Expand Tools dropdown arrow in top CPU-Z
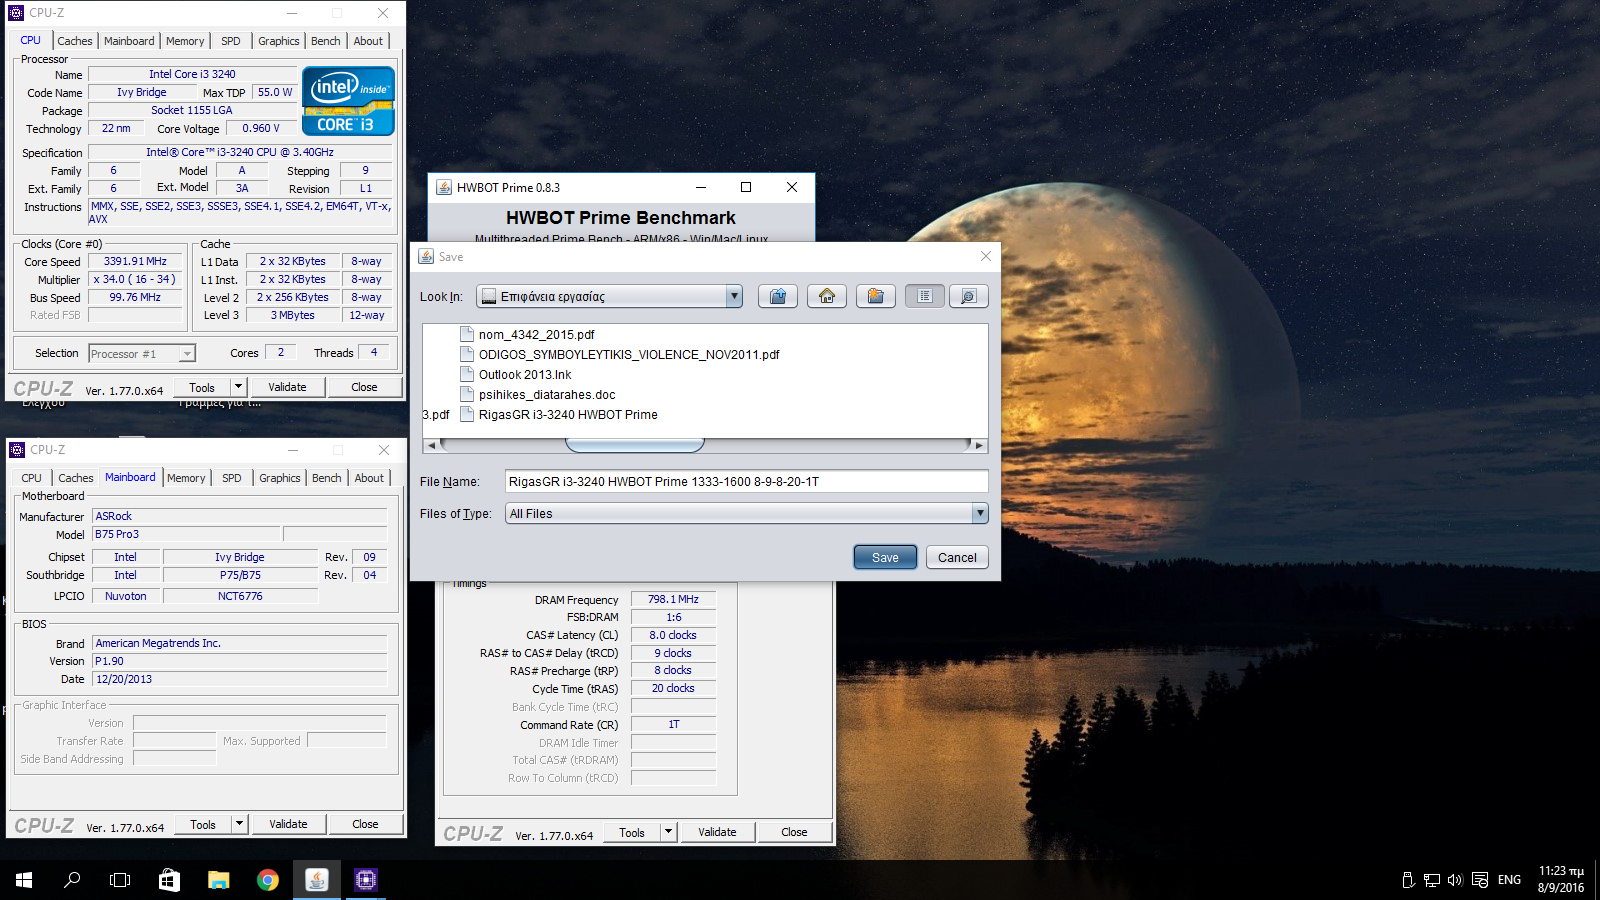This screenshot has height=900, width=1600. 238,387
